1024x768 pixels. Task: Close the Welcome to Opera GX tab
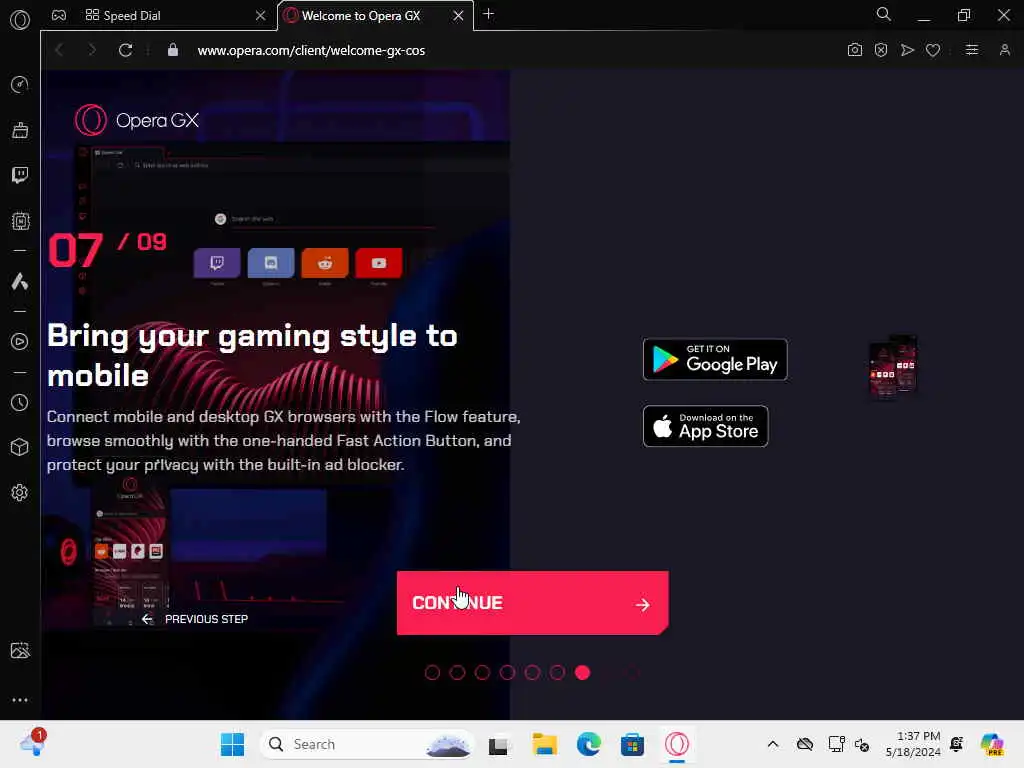(458, 16)
